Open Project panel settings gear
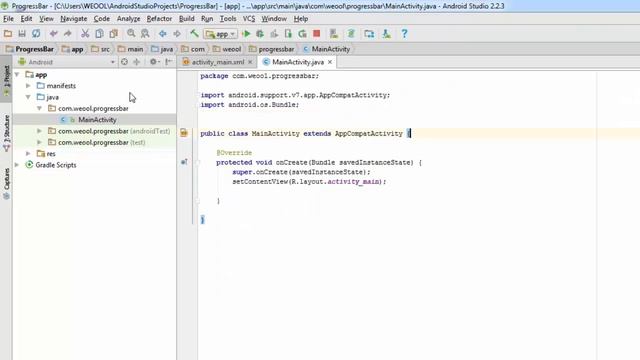Screen dimensions: 640x360 [154, 62]
